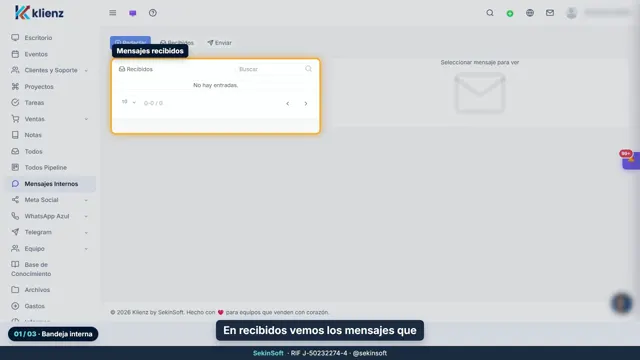Image resolution: width=640 pixels, height=360 pixels.
Task: Open the language globe icon
Action: [x=530, y=13]
